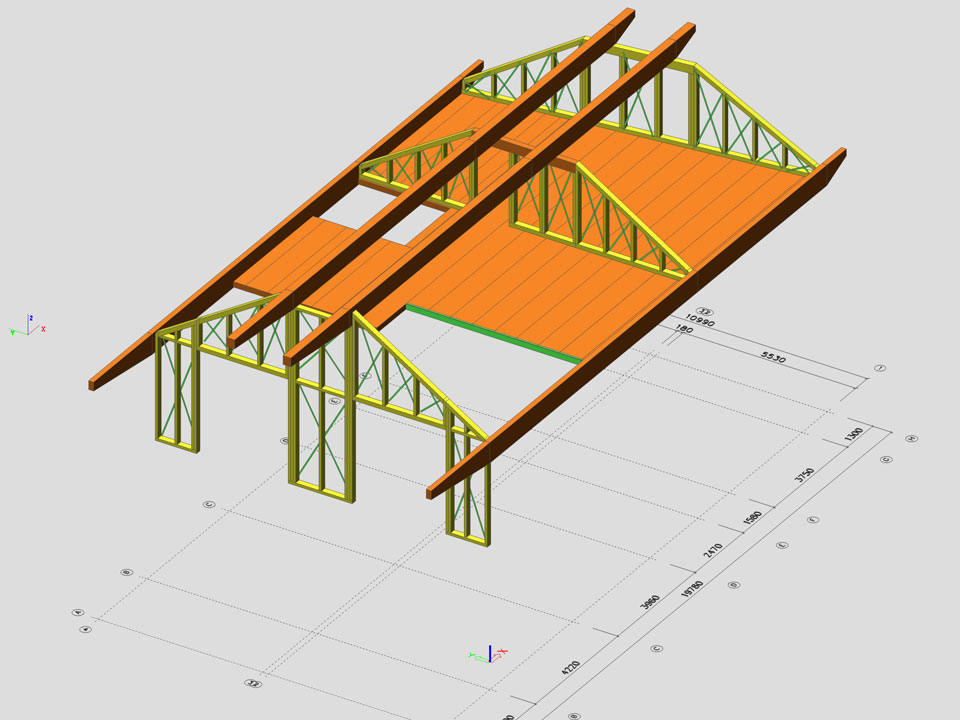
Task: Click the 3960 dimension value
Action: [x=649, y=602]
